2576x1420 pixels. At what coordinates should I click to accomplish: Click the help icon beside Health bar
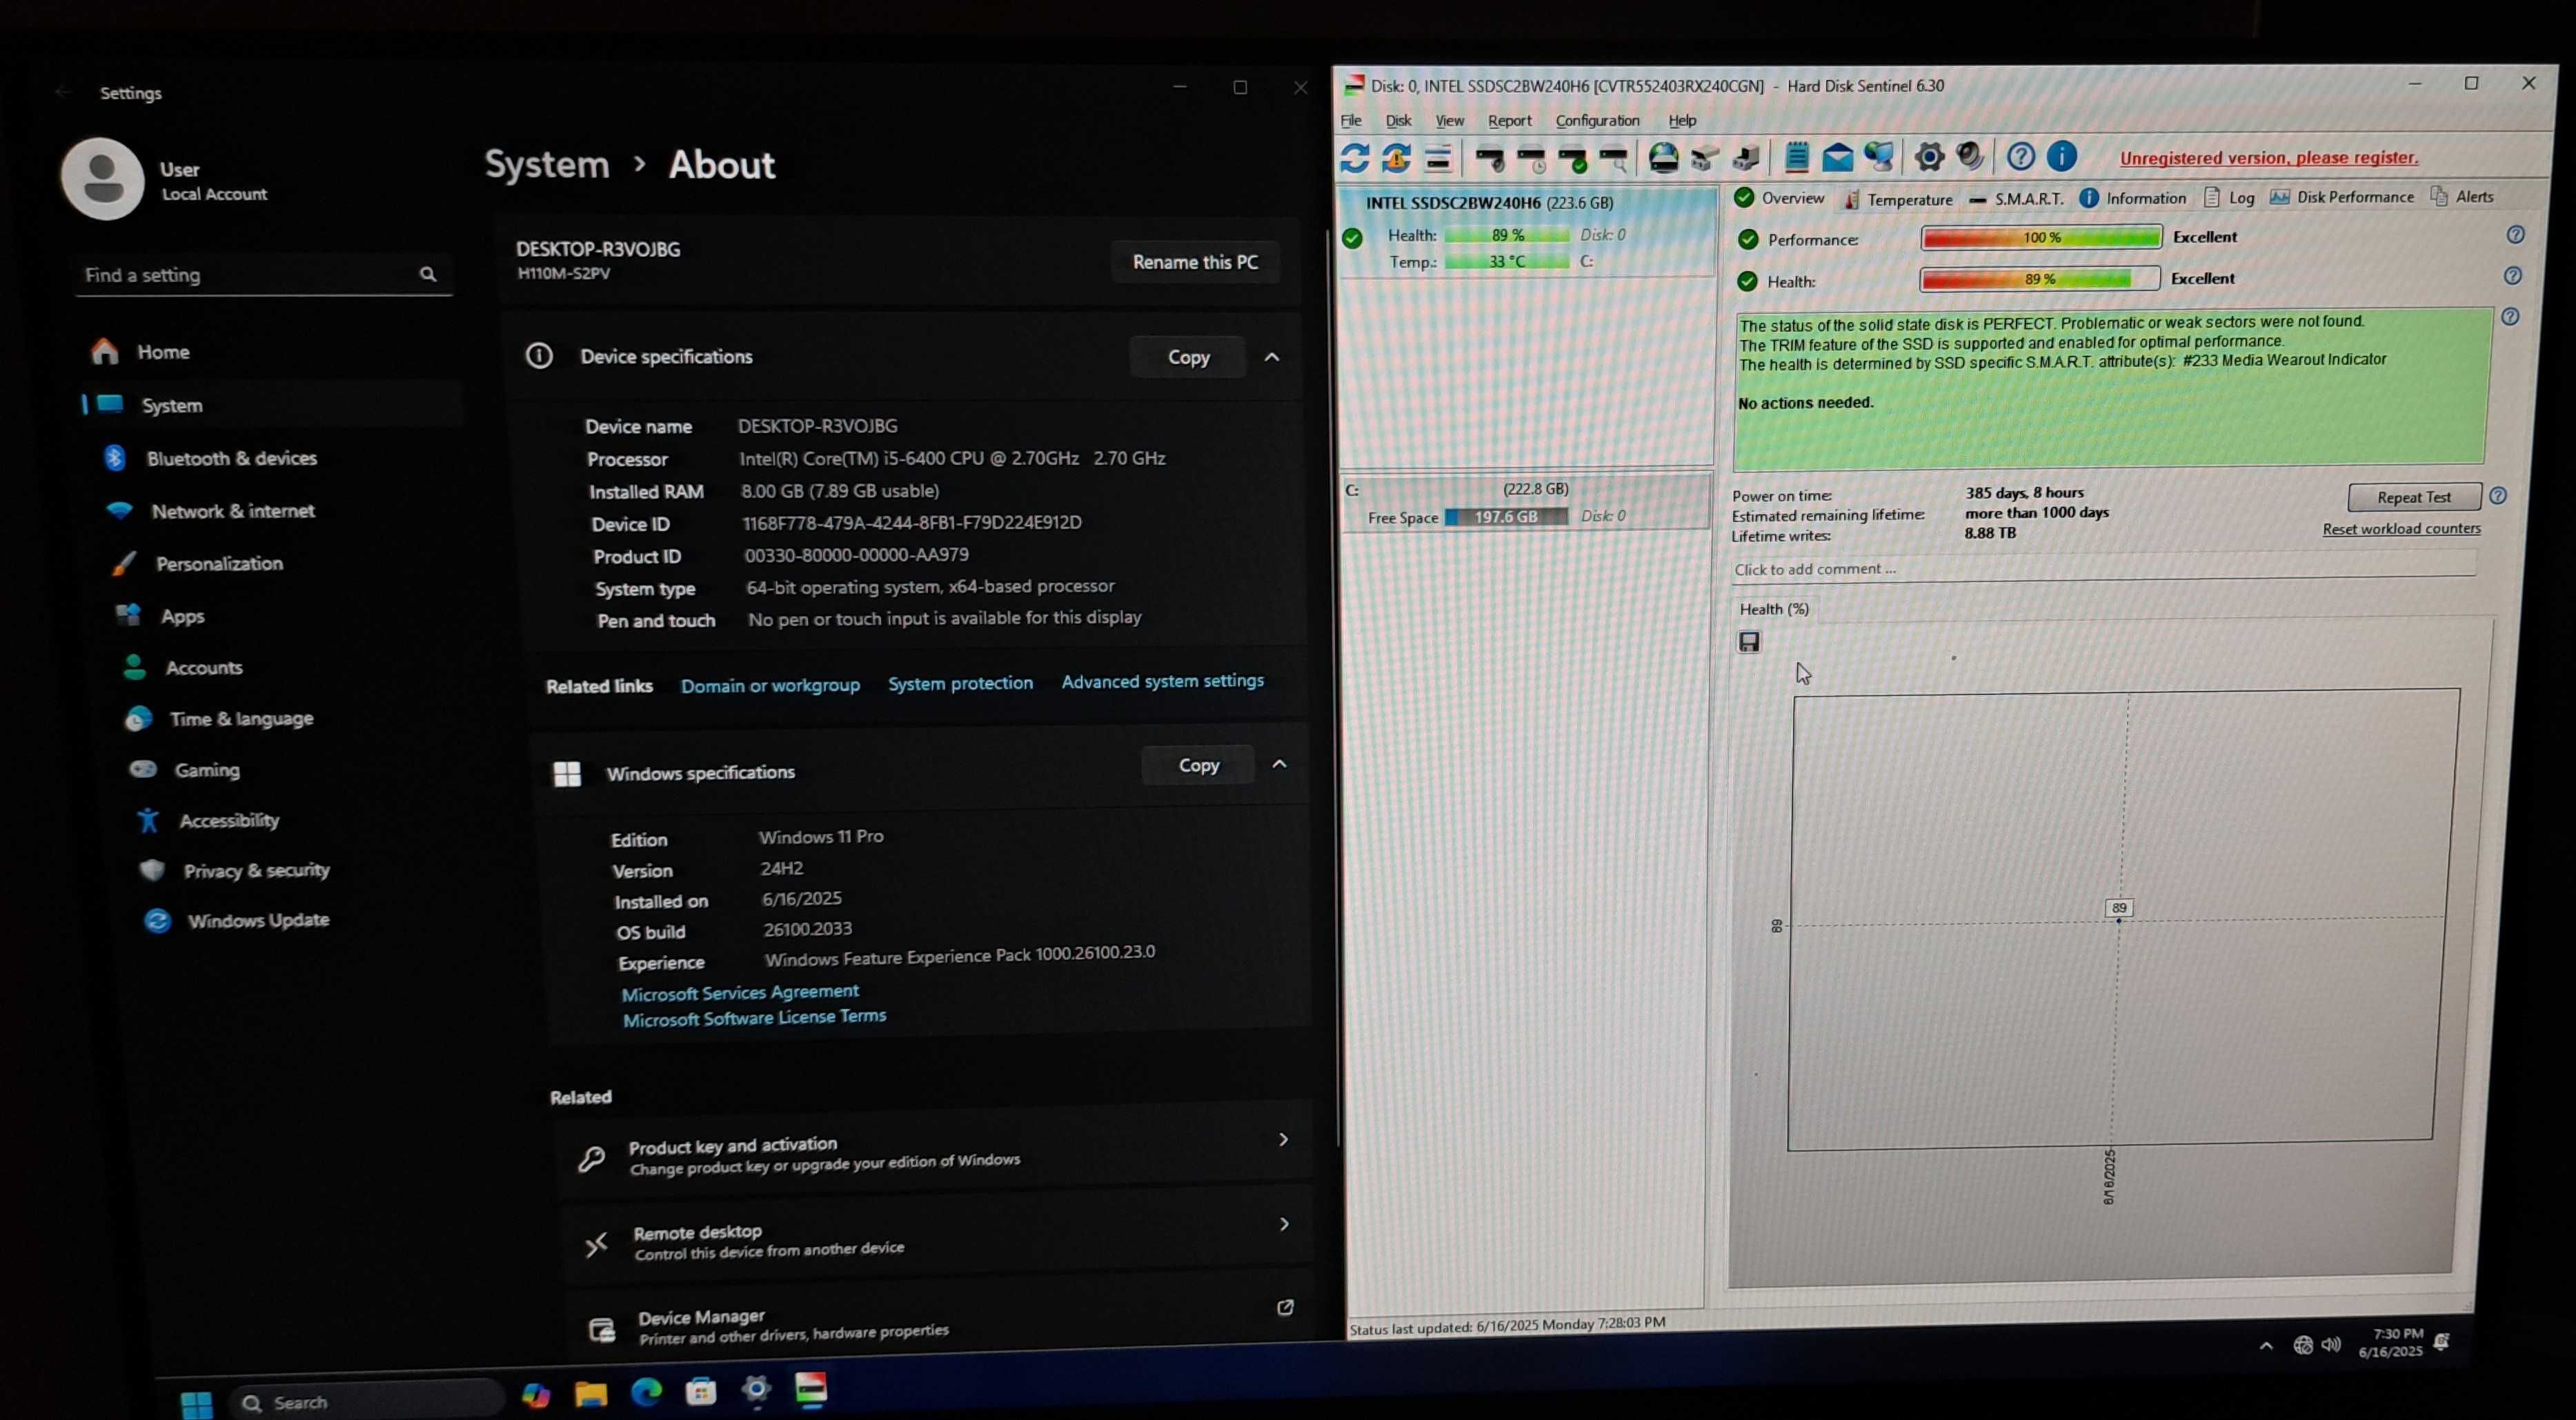2513,276
